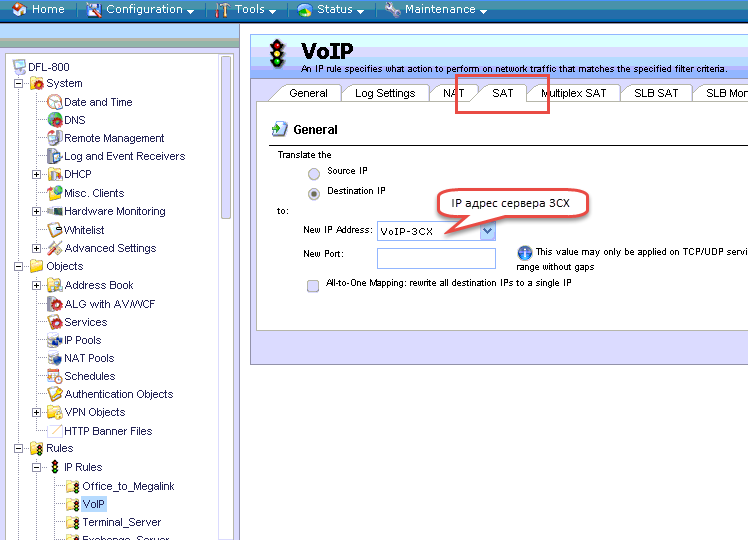
Task: Expand the Address Book tree node
Action: pyautogui.click(x=36, y=286)
